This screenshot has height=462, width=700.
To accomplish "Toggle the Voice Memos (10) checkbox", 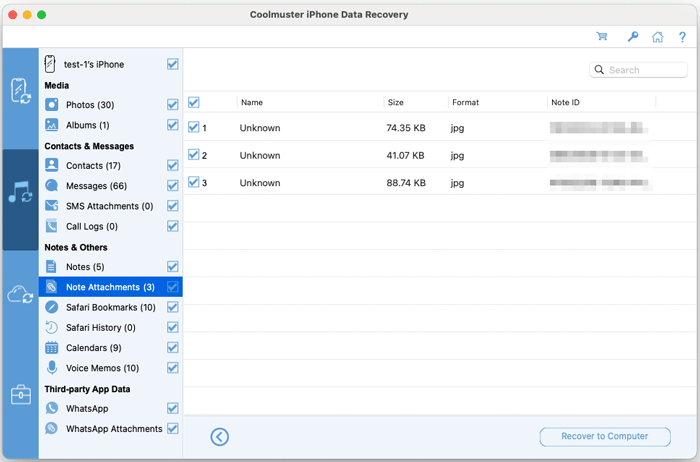I will coord(173,368).
